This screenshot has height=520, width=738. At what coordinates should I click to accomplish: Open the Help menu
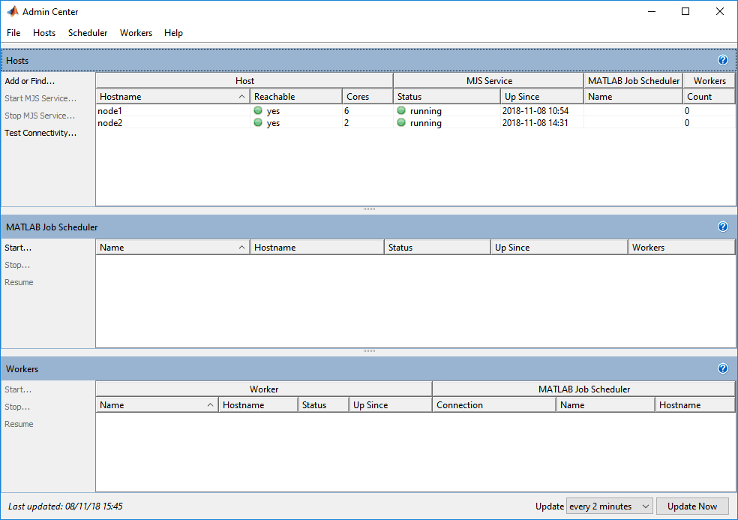pyautogui.click(x=173, y=33)
